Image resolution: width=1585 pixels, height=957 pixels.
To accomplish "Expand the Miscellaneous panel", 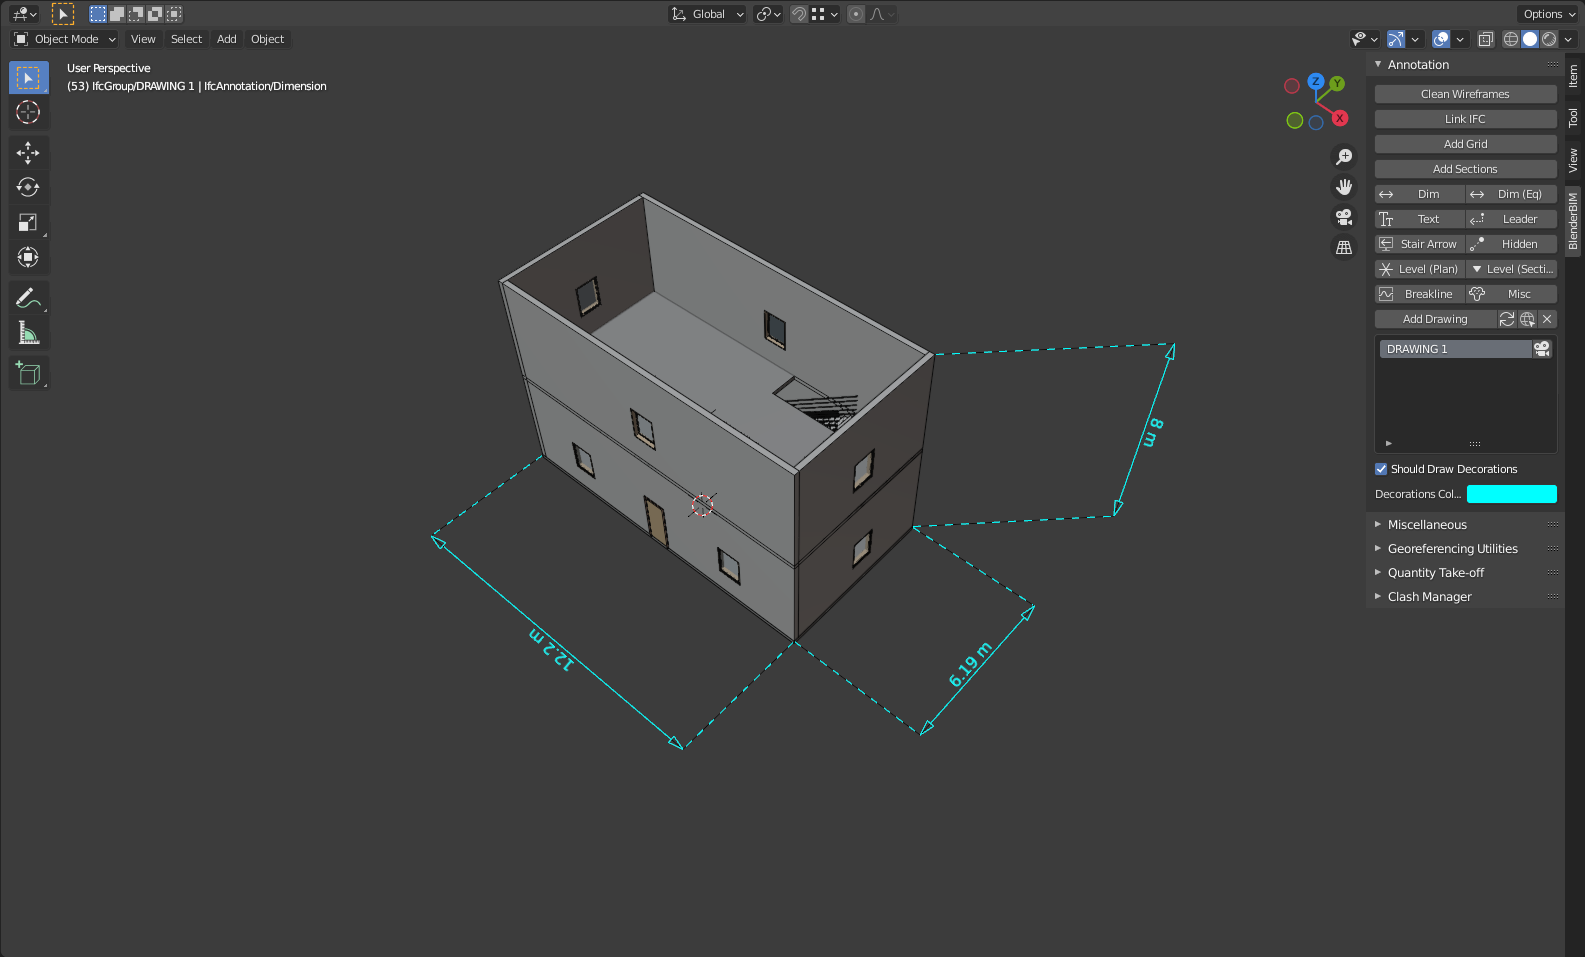I will (1465, 524).
